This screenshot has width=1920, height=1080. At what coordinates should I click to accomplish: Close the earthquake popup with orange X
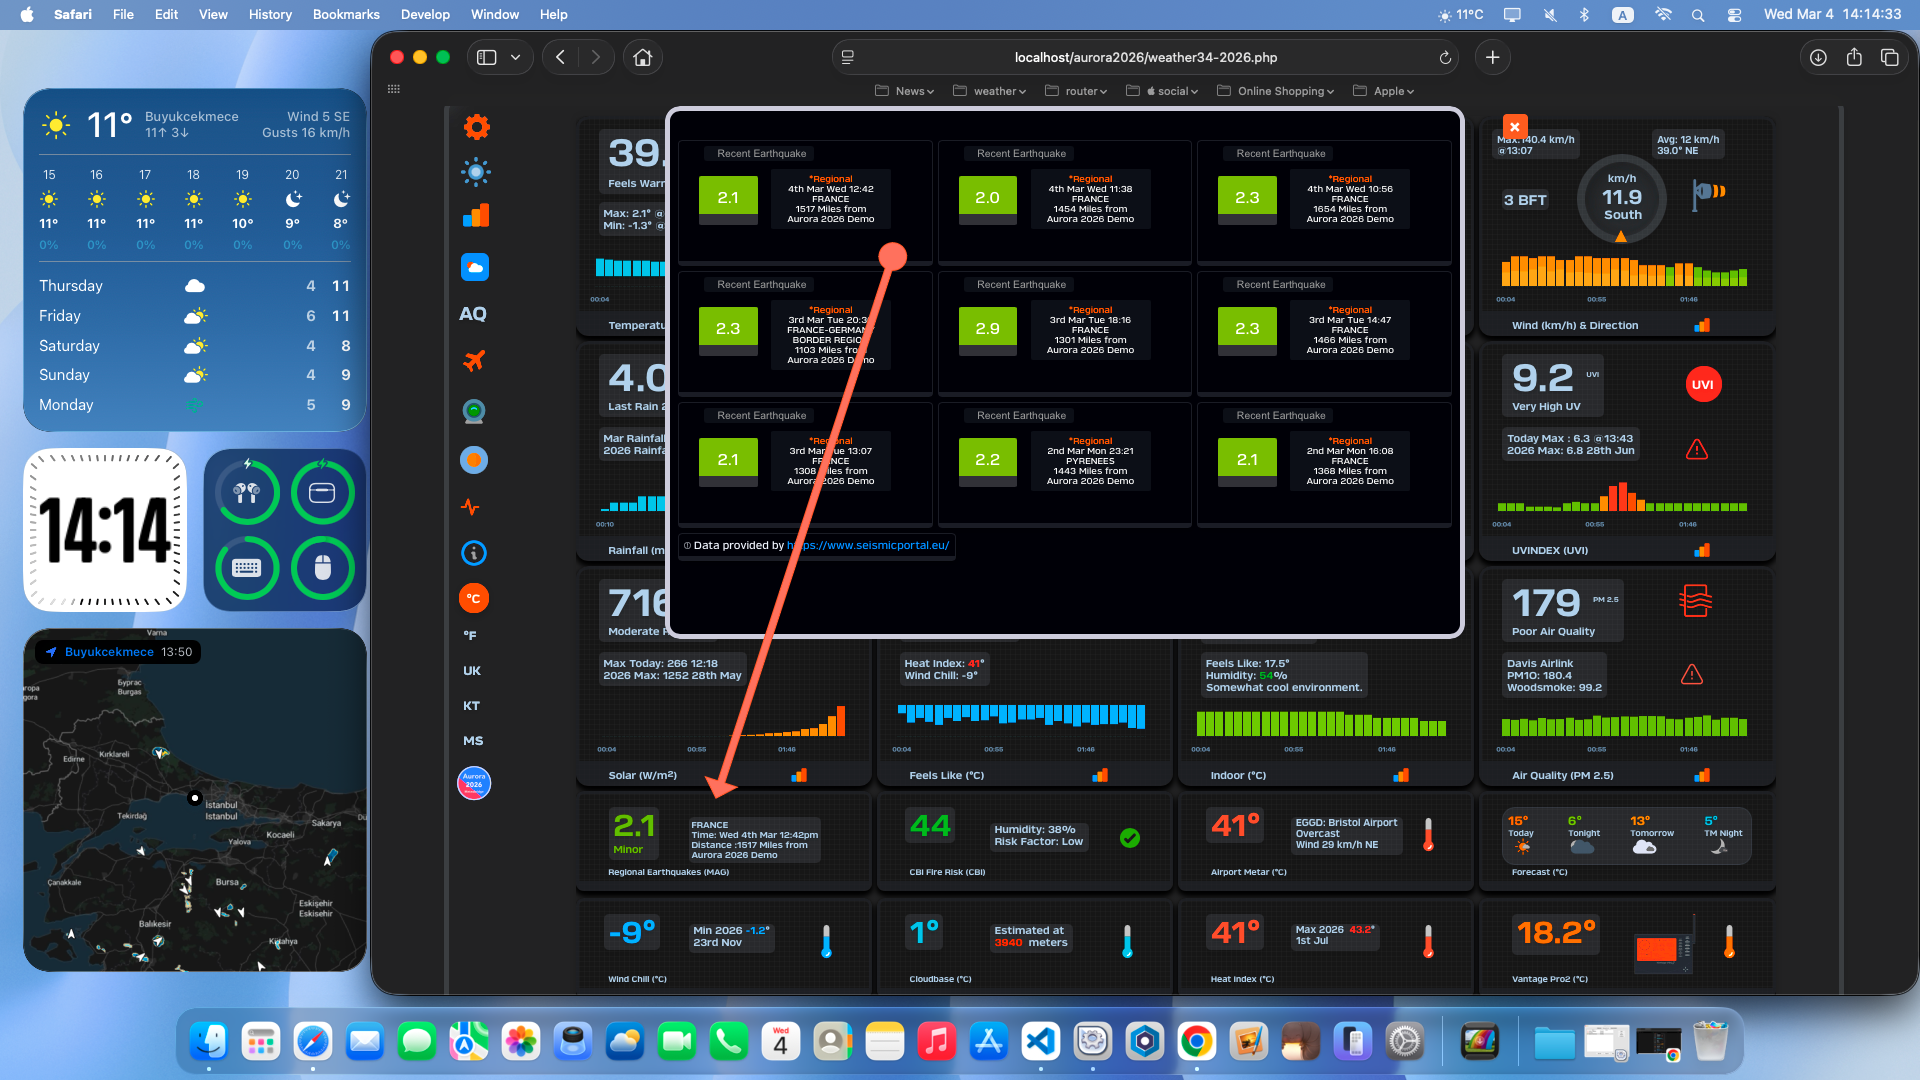(x=1515, y=127)
